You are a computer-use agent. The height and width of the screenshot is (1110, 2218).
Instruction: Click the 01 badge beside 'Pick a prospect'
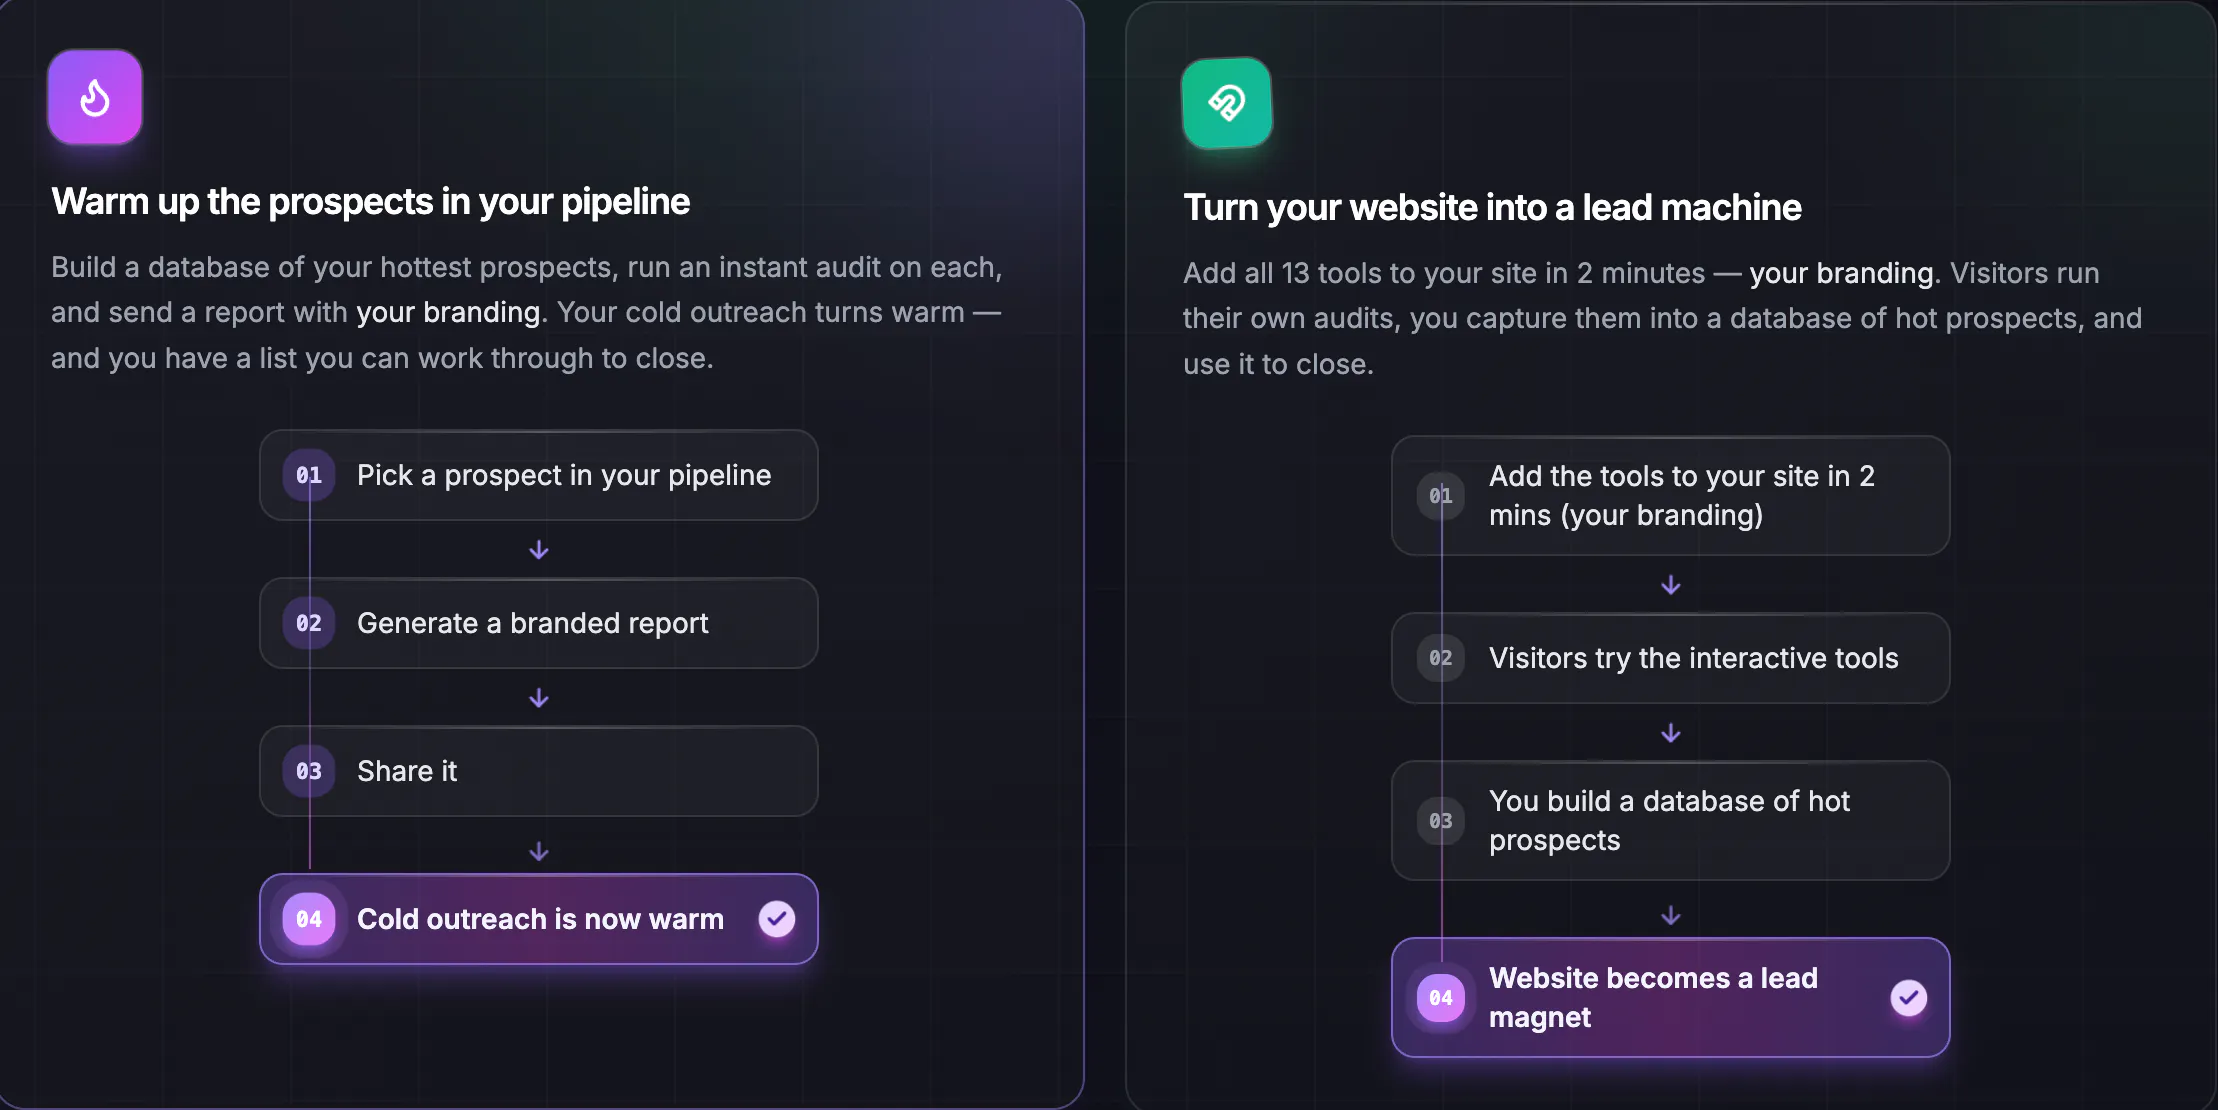(x=309, y=475)
